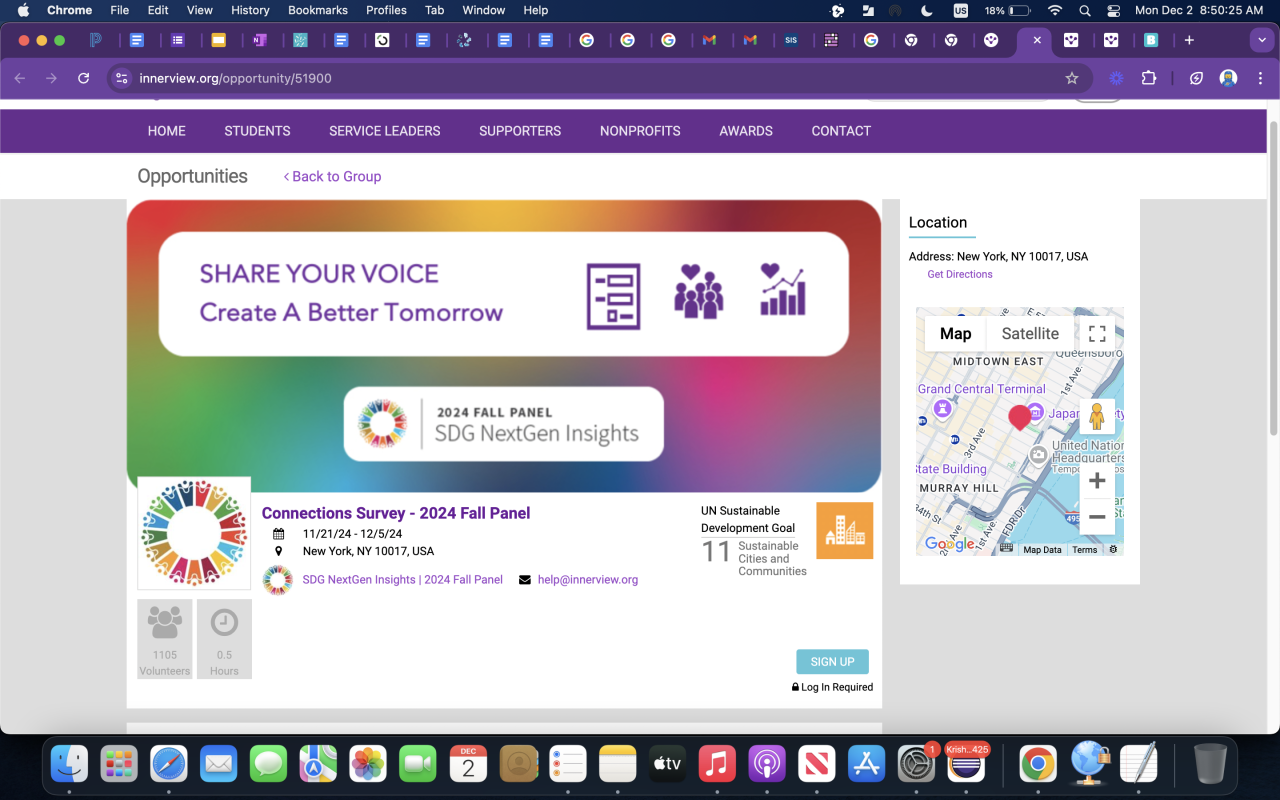Viewport: 1280px width, 800px height.
Task: Open Photos app from the Dock
Action: [x=368, y=764]
